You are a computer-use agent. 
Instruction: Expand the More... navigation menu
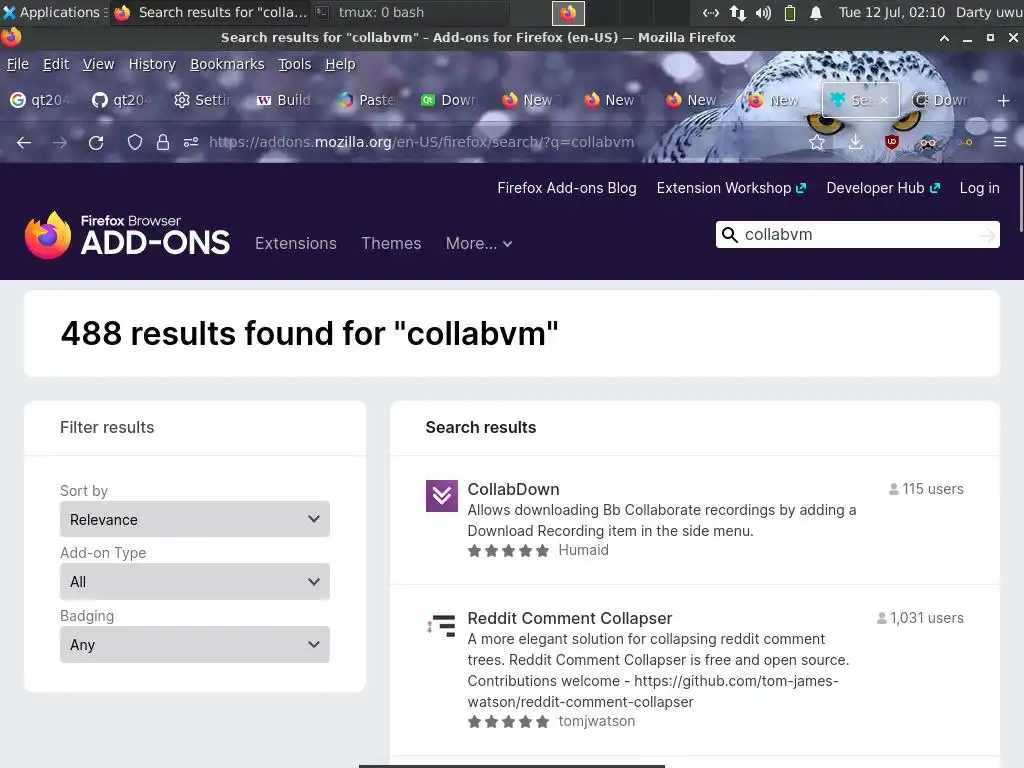[x=479, y=244]
